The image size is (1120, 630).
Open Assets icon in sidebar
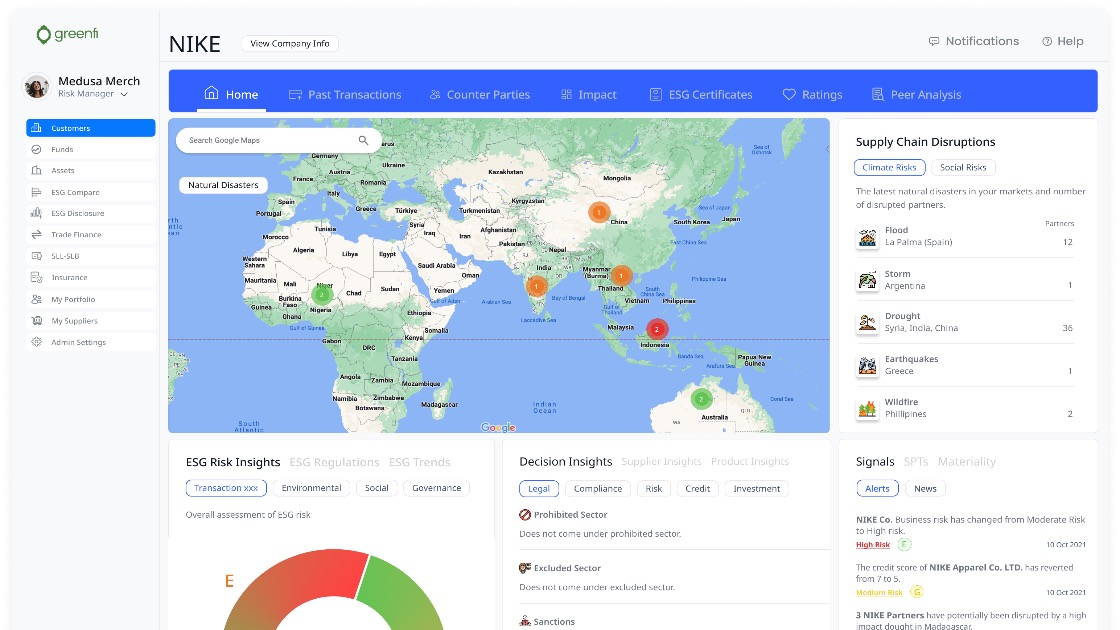coord(36,170)
